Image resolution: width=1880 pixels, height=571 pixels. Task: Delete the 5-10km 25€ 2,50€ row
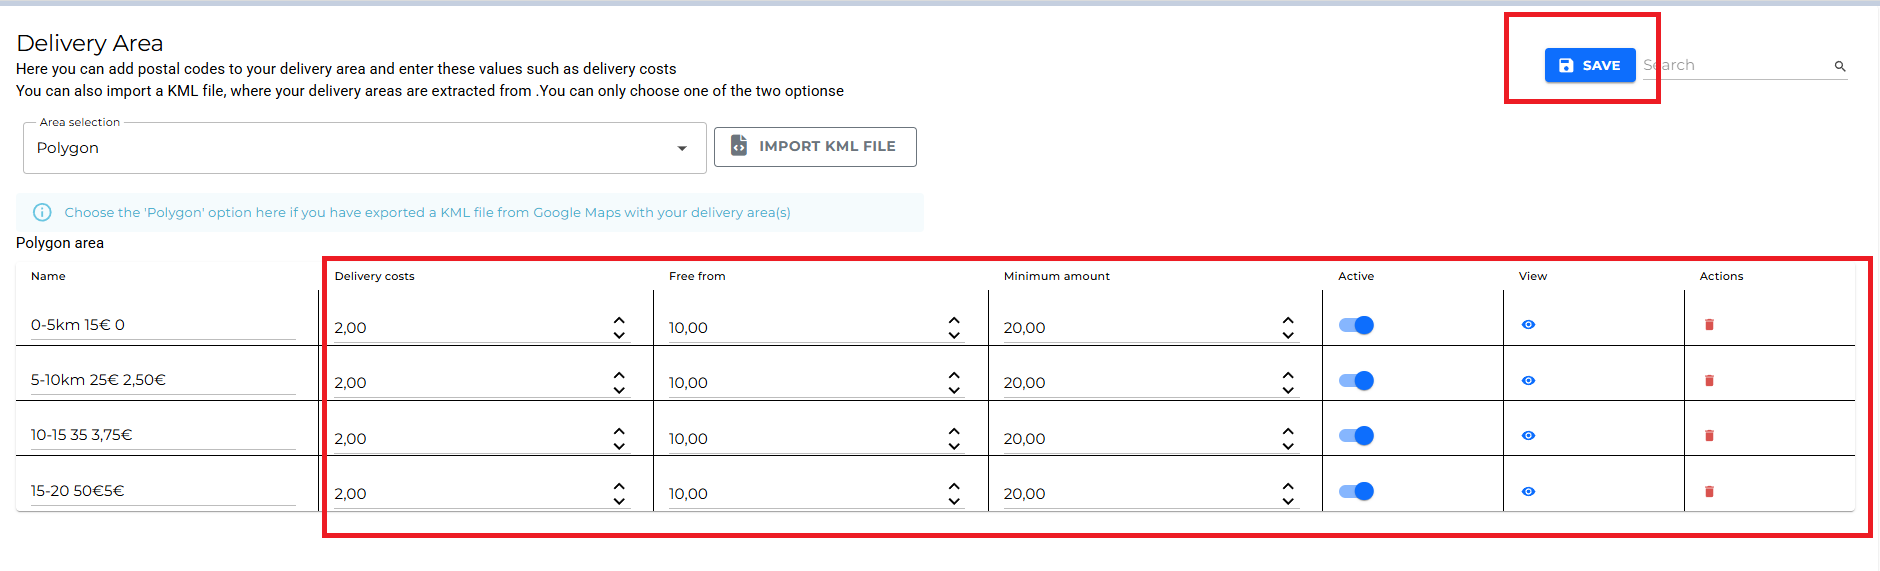1709,381
